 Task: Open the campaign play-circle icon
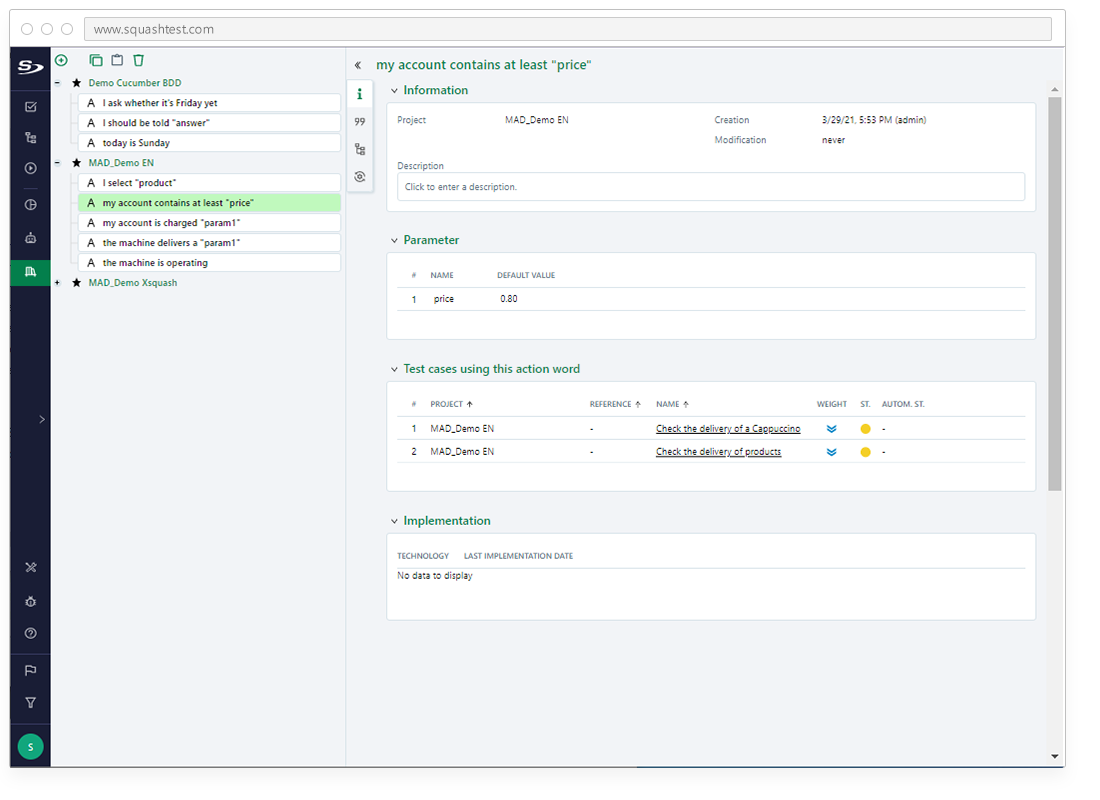(x=31, y=168)
